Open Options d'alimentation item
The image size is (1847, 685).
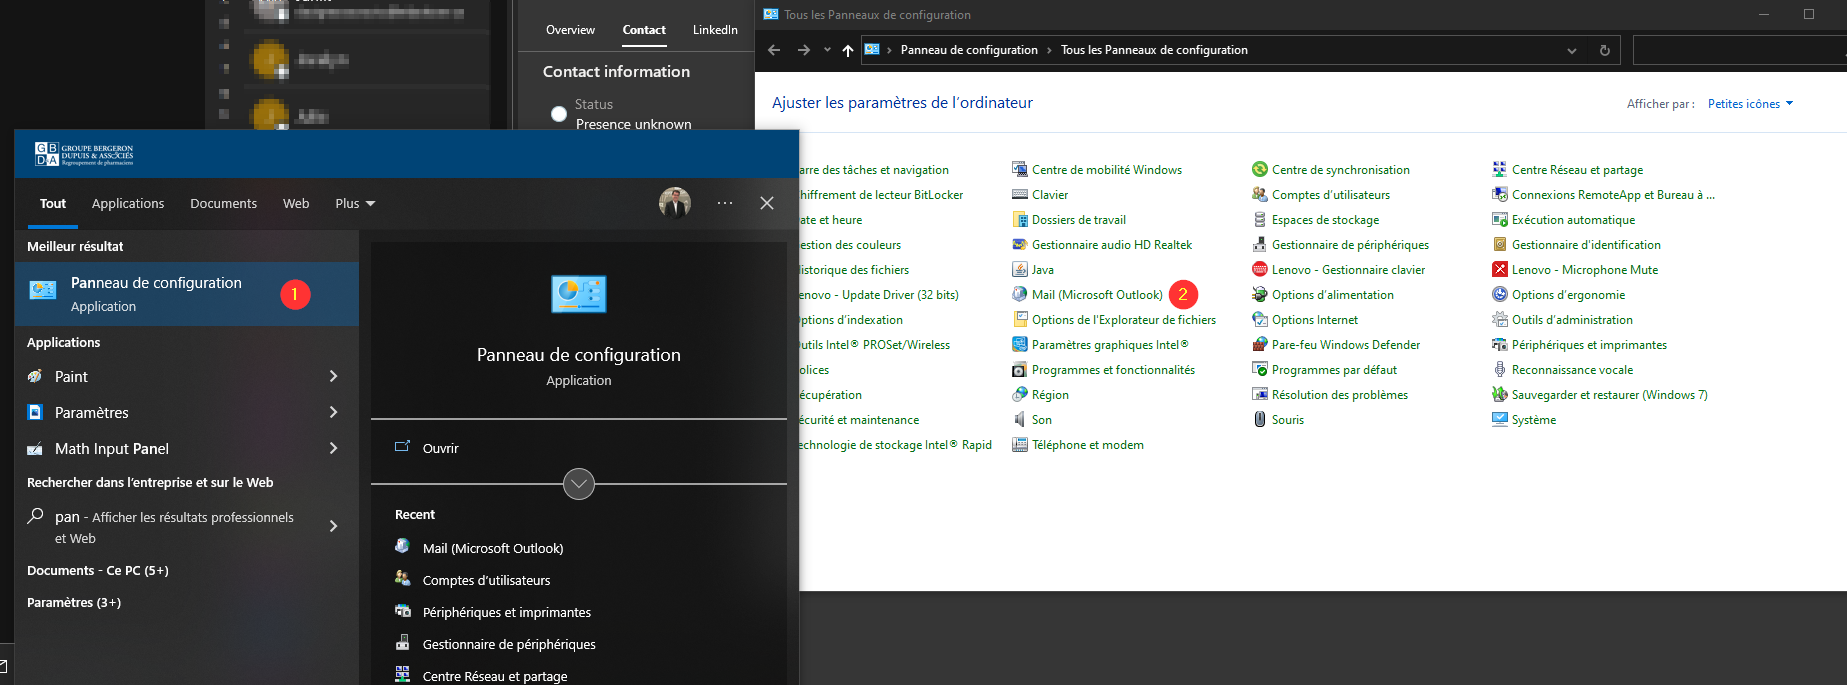pyautogui.click(x=1323, y=295)
